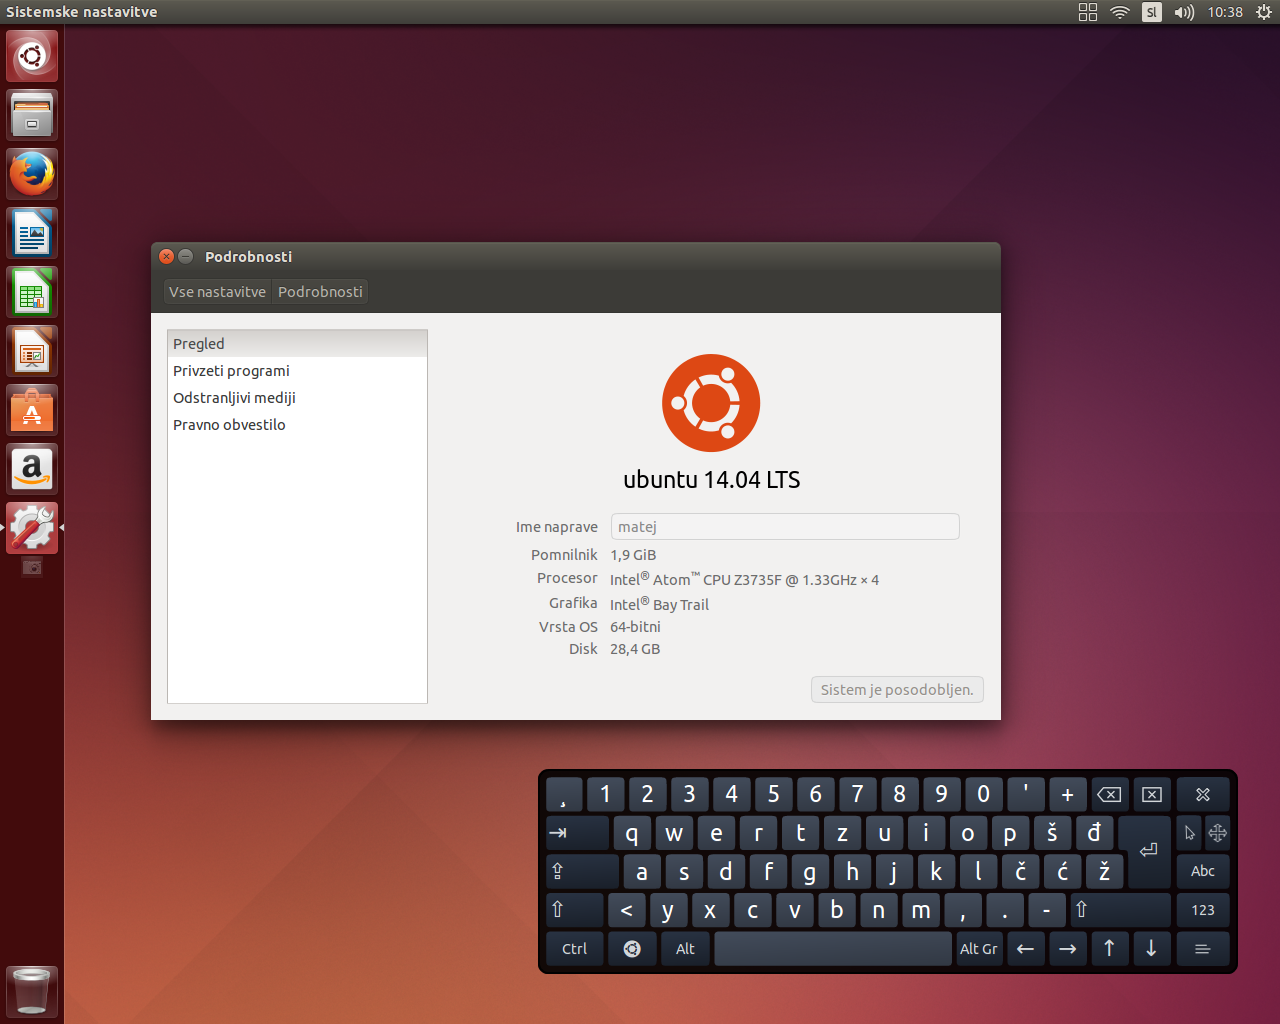Go back to Vse nastavitve

pyautogui.click(x=217, y=292)
